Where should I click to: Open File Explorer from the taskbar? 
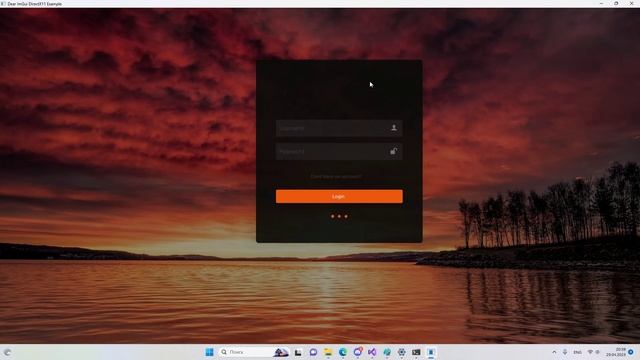click(x=328, y=352)
